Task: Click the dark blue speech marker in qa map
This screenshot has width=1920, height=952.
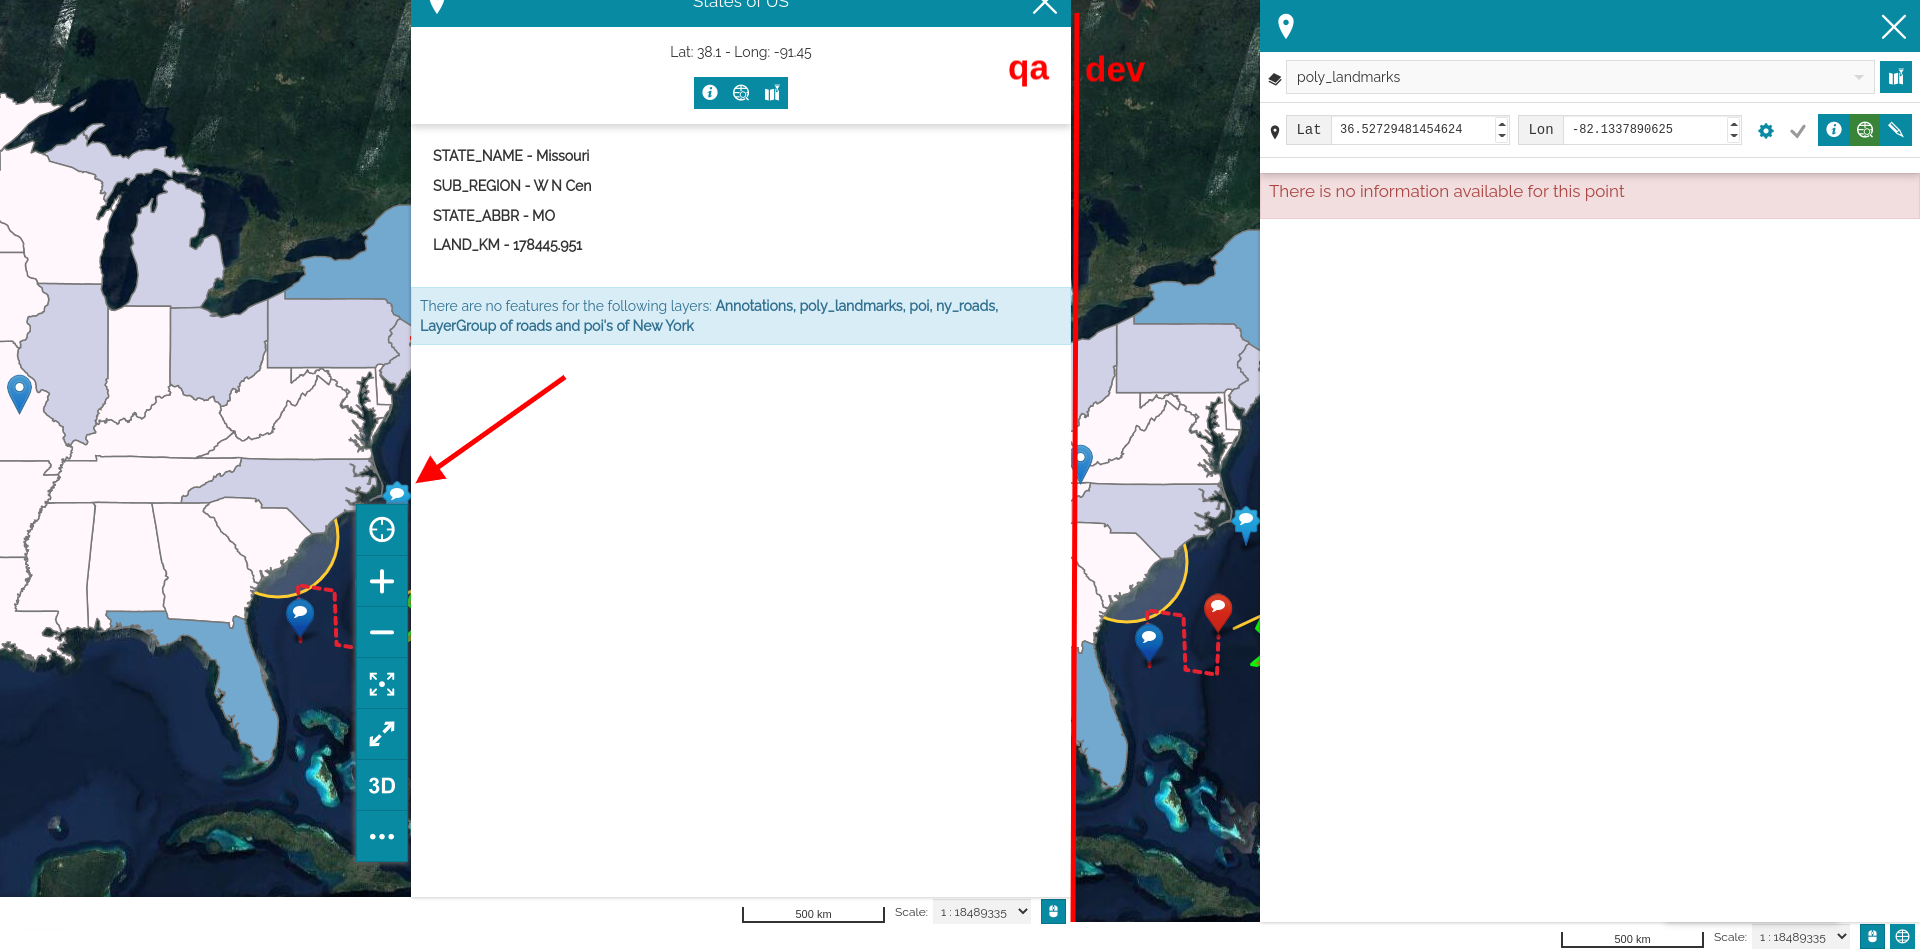Action: [x=300, y=617]
